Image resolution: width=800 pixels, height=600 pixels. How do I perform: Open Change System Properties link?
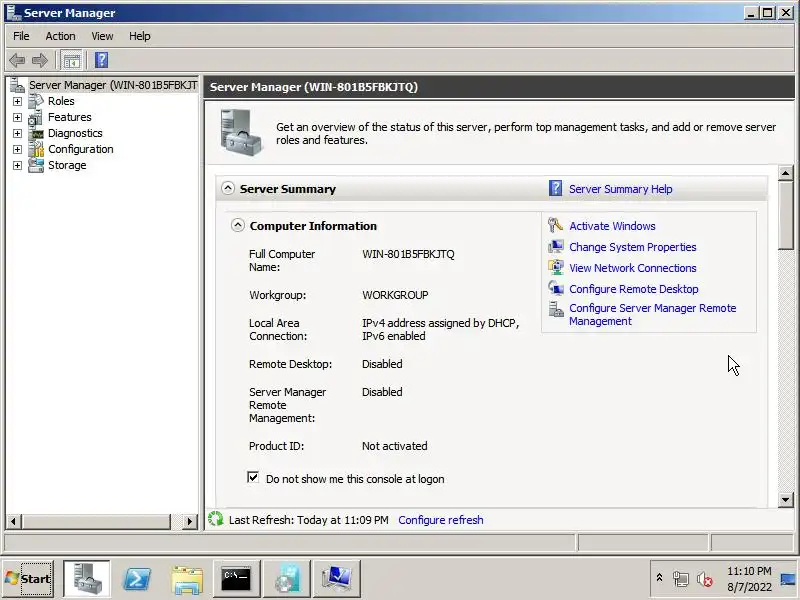[x=633, y=247]
